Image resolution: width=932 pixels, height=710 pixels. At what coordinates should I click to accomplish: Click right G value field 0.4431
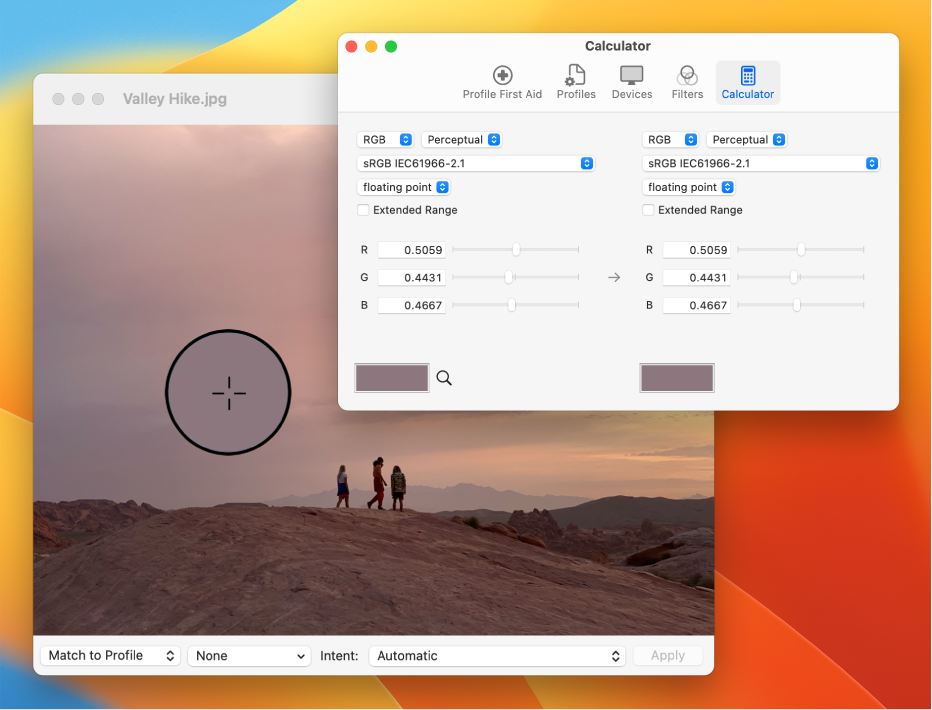point(697,277)
